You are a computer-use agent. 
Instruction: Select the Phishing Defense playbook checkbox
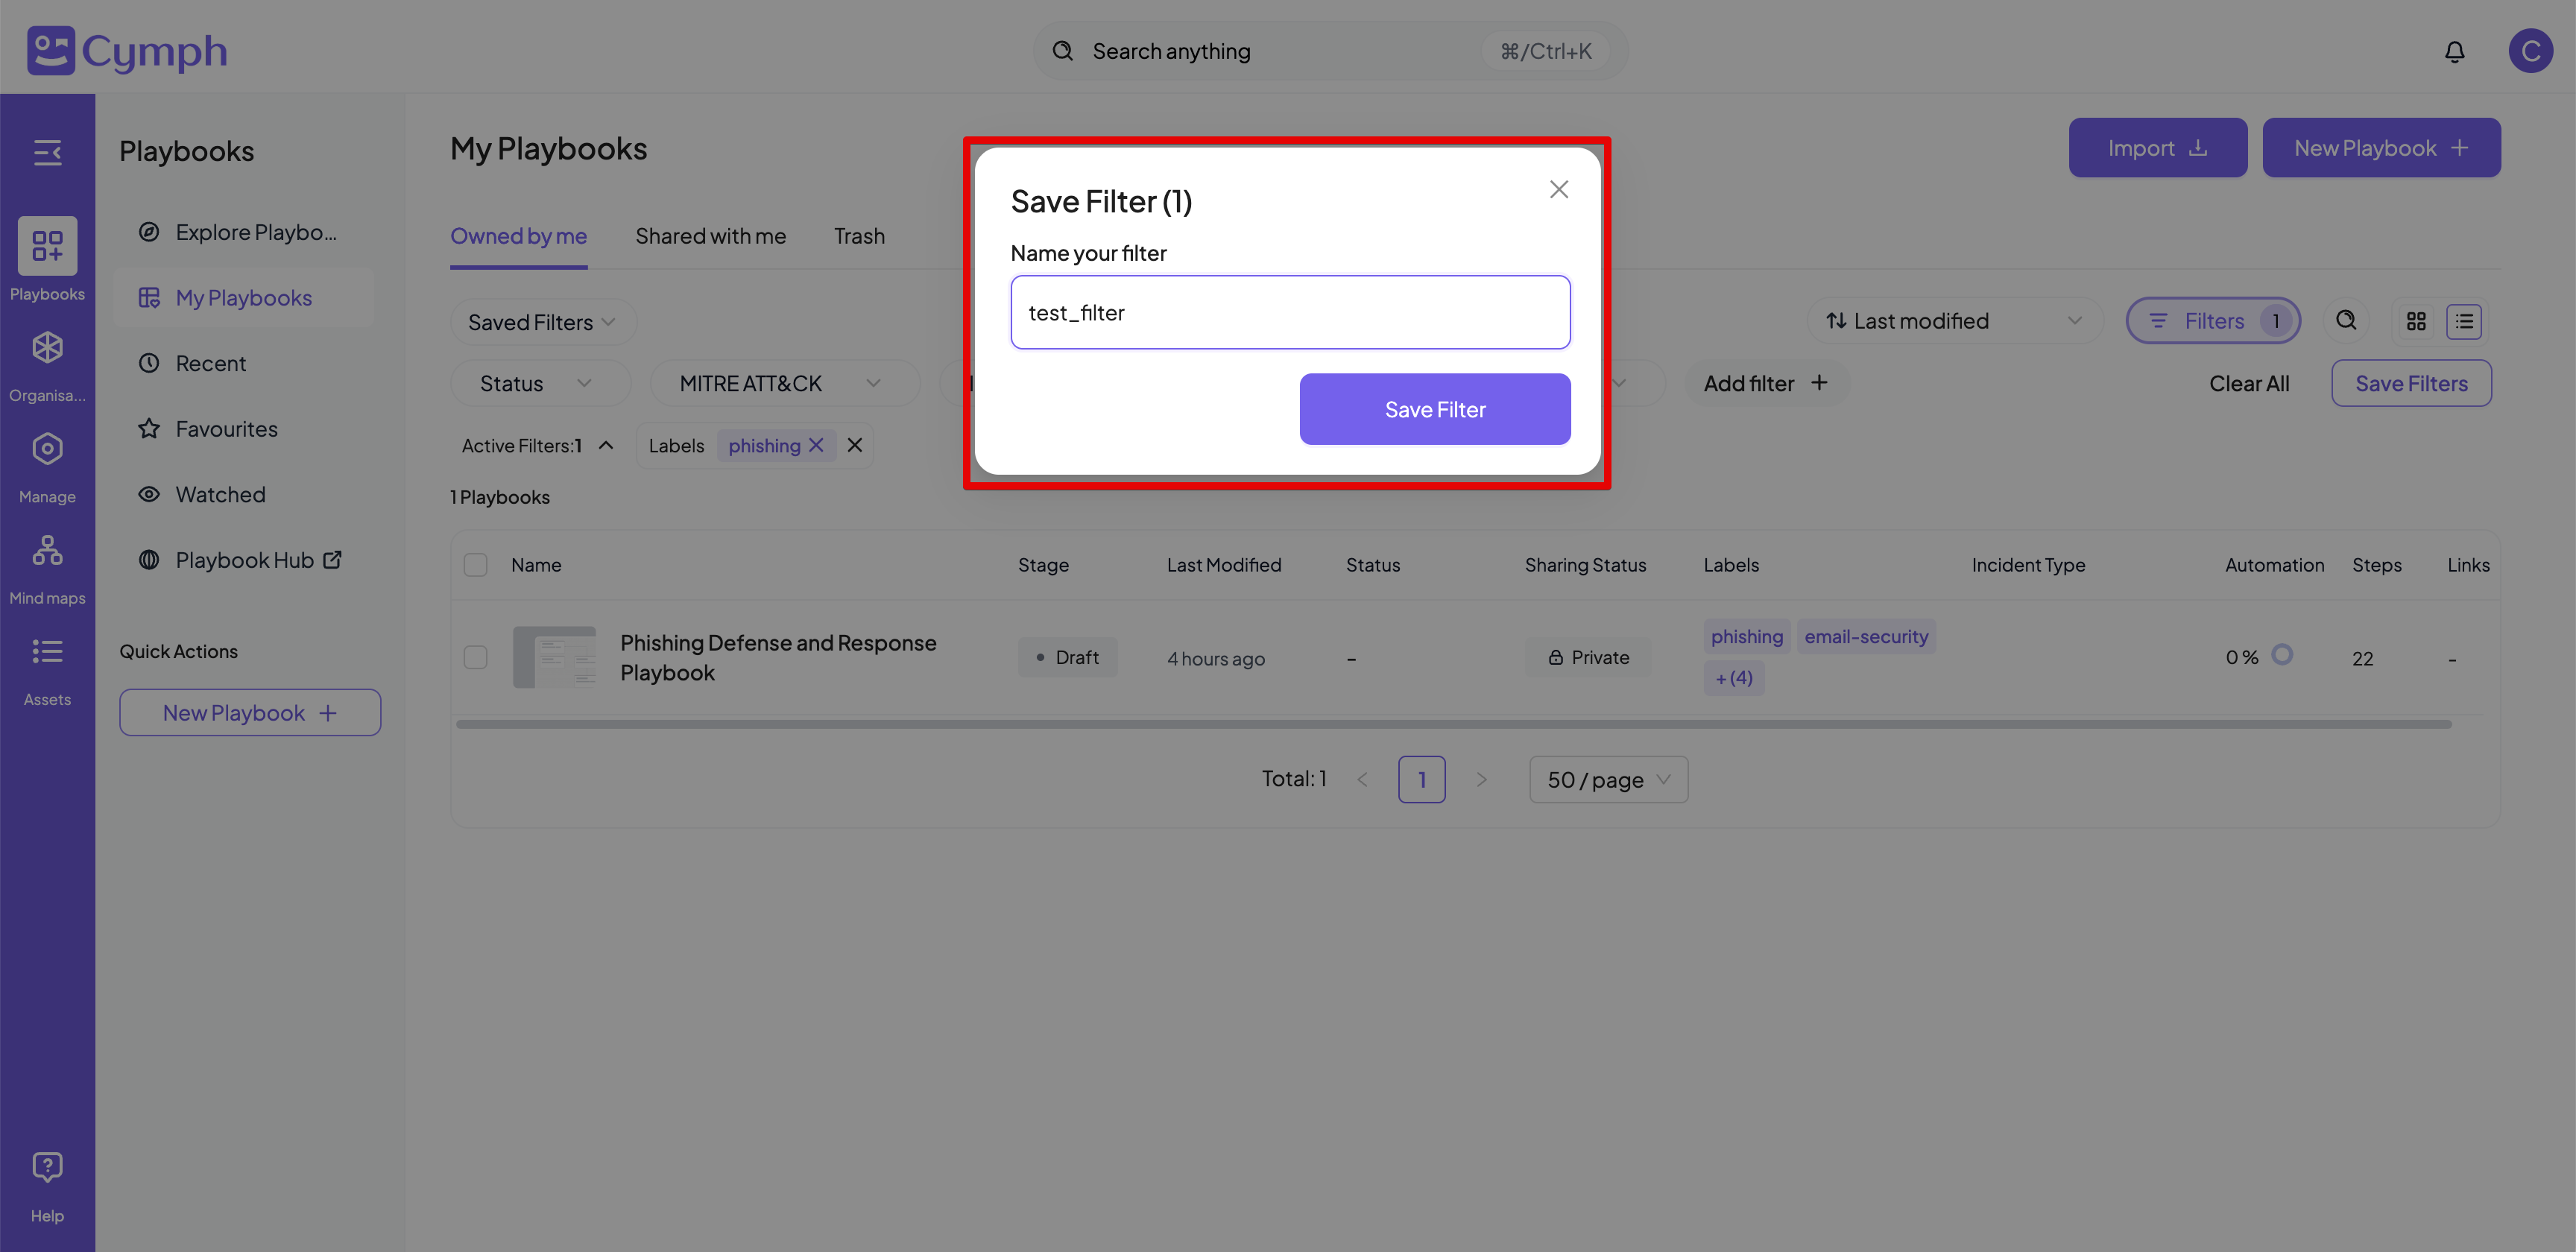click(476, 657)
